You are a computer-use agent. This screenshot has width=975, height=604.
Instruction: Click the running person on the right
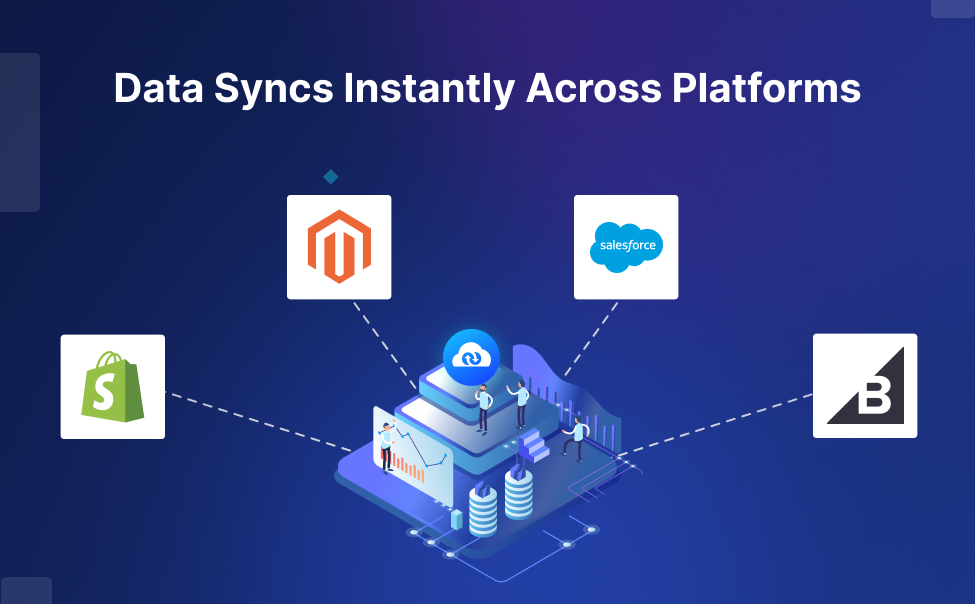point(576,438)
